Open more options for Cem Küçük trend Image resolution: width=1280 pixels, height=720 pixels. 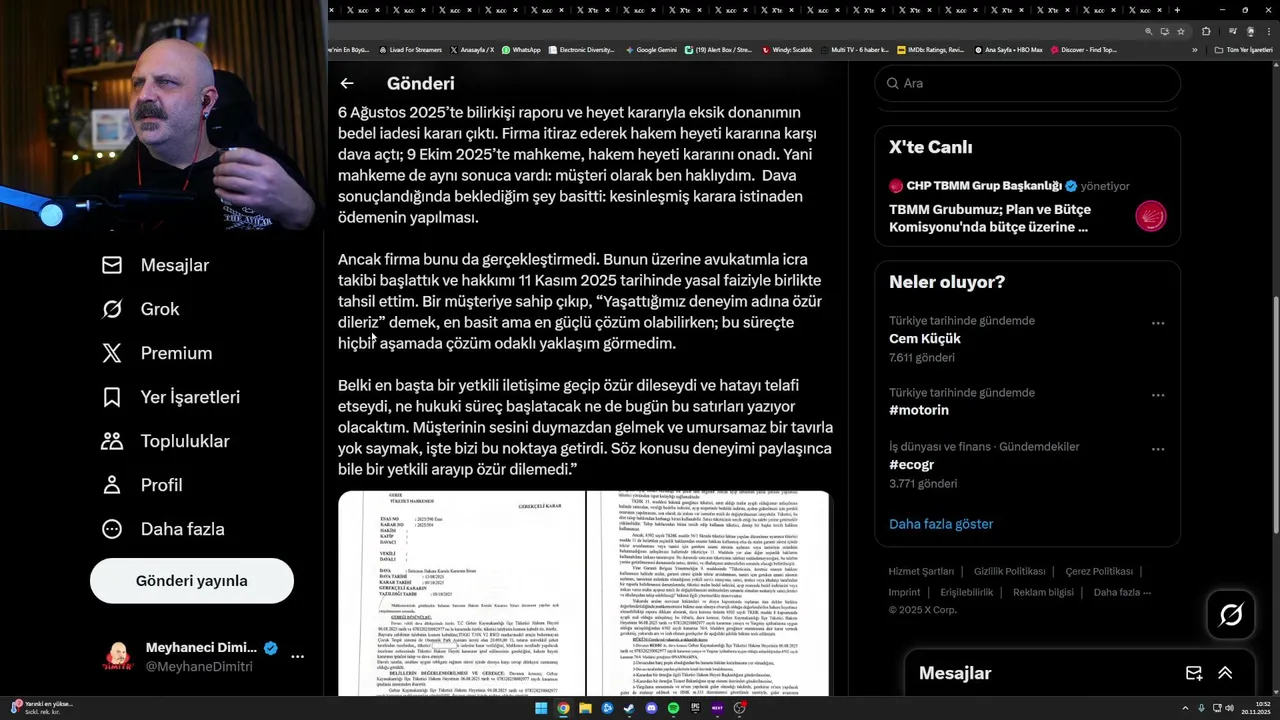[x=1158, y=323]
